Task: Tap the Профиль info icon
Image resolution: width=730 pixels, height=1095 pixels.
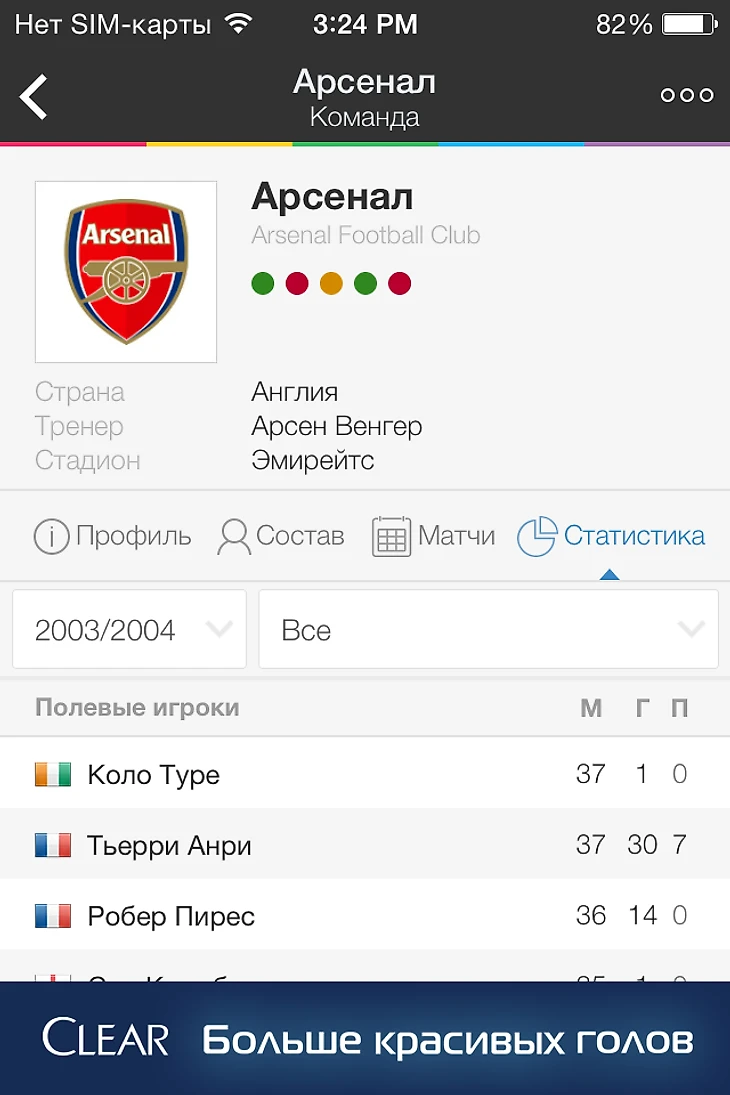Action: click(51, 537)
